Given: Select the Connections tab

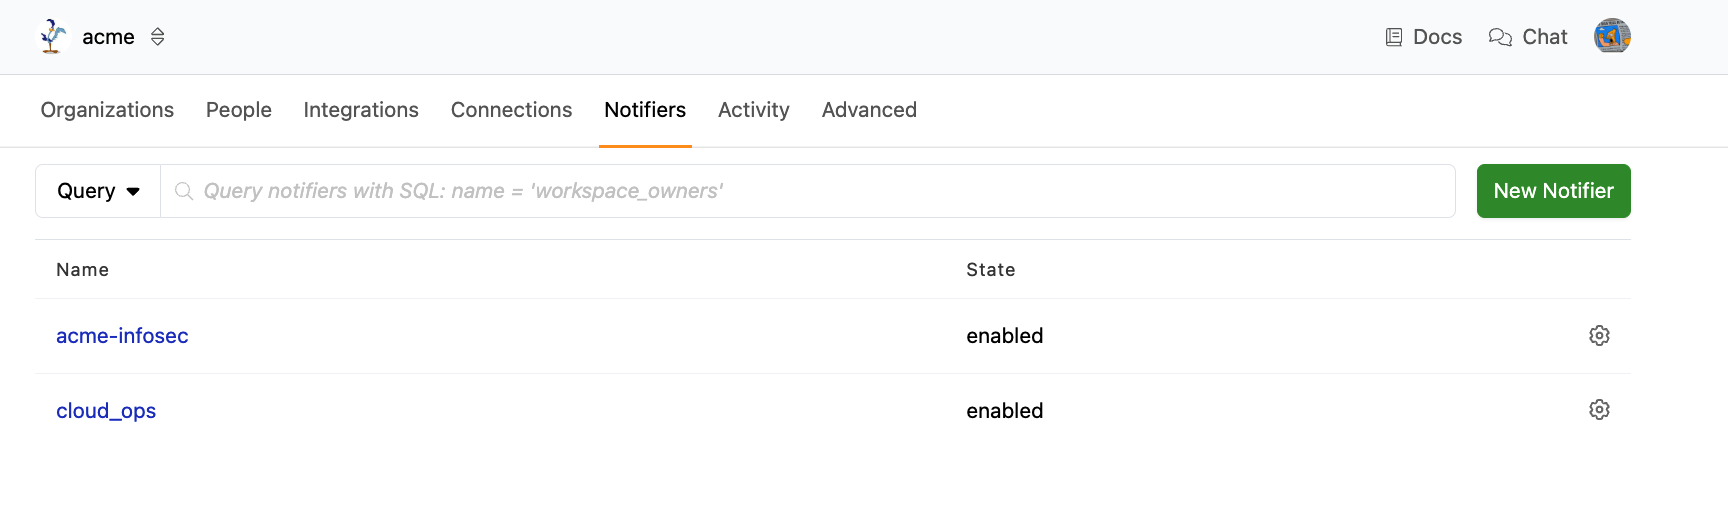Looking at the screenshot, I should pyautogui.click(x=511, y=110).
